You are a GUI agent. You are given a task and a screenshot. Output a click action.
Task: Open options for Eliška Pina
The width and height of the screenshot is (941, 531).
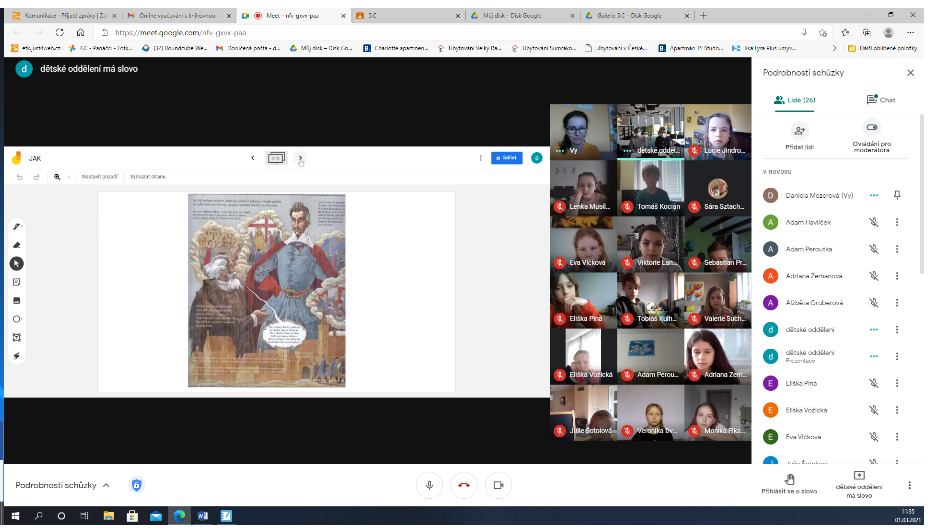[897, 383]
